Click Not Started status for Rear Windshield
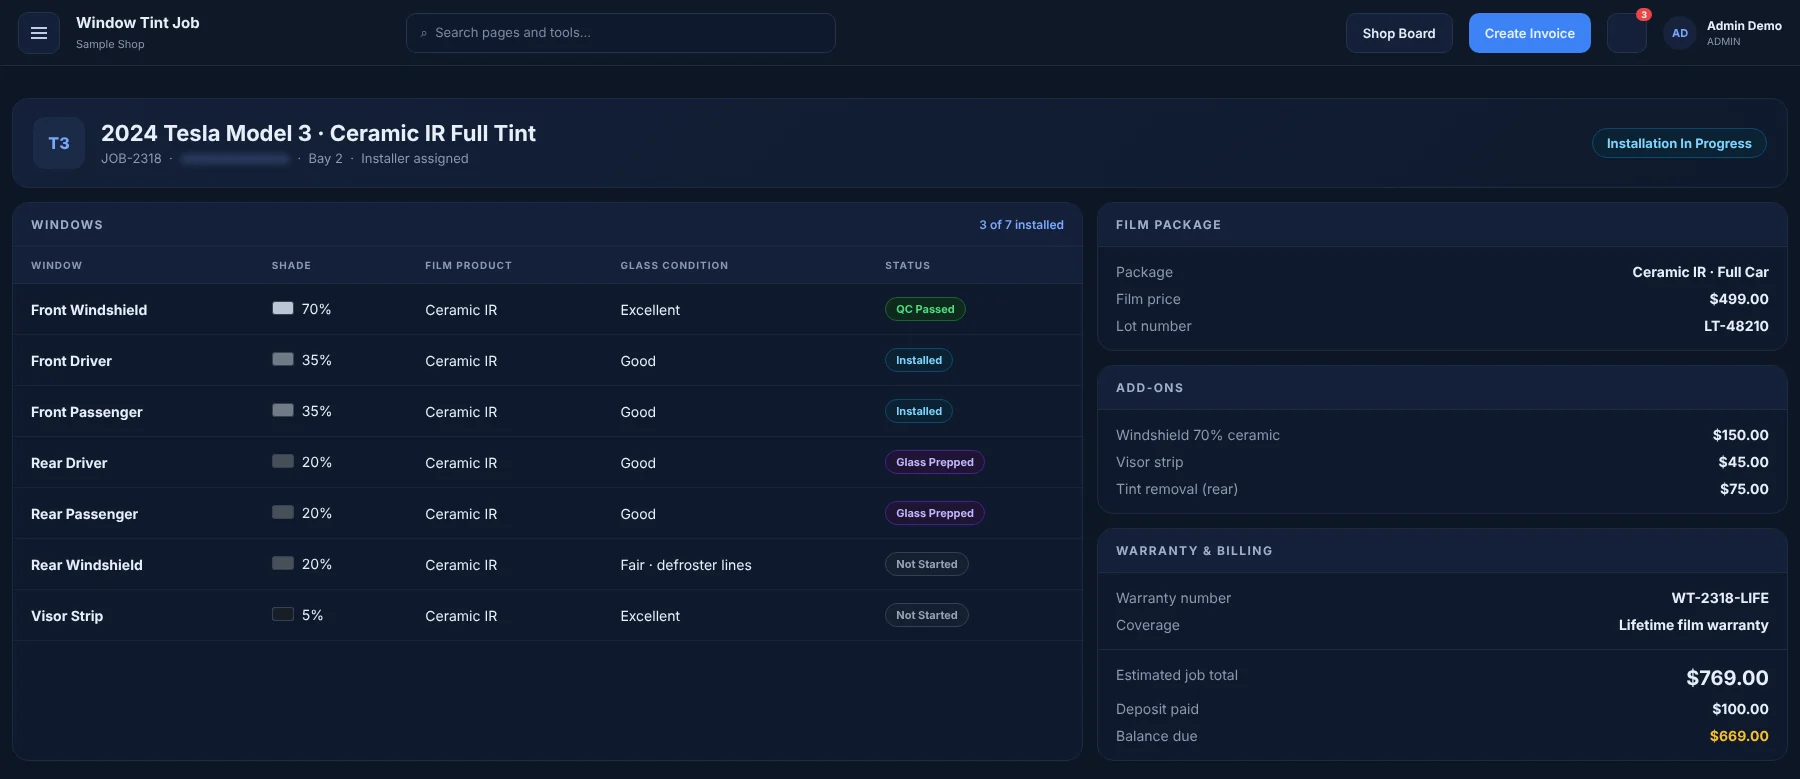1800x779 pixels. (x=927, y=564)
